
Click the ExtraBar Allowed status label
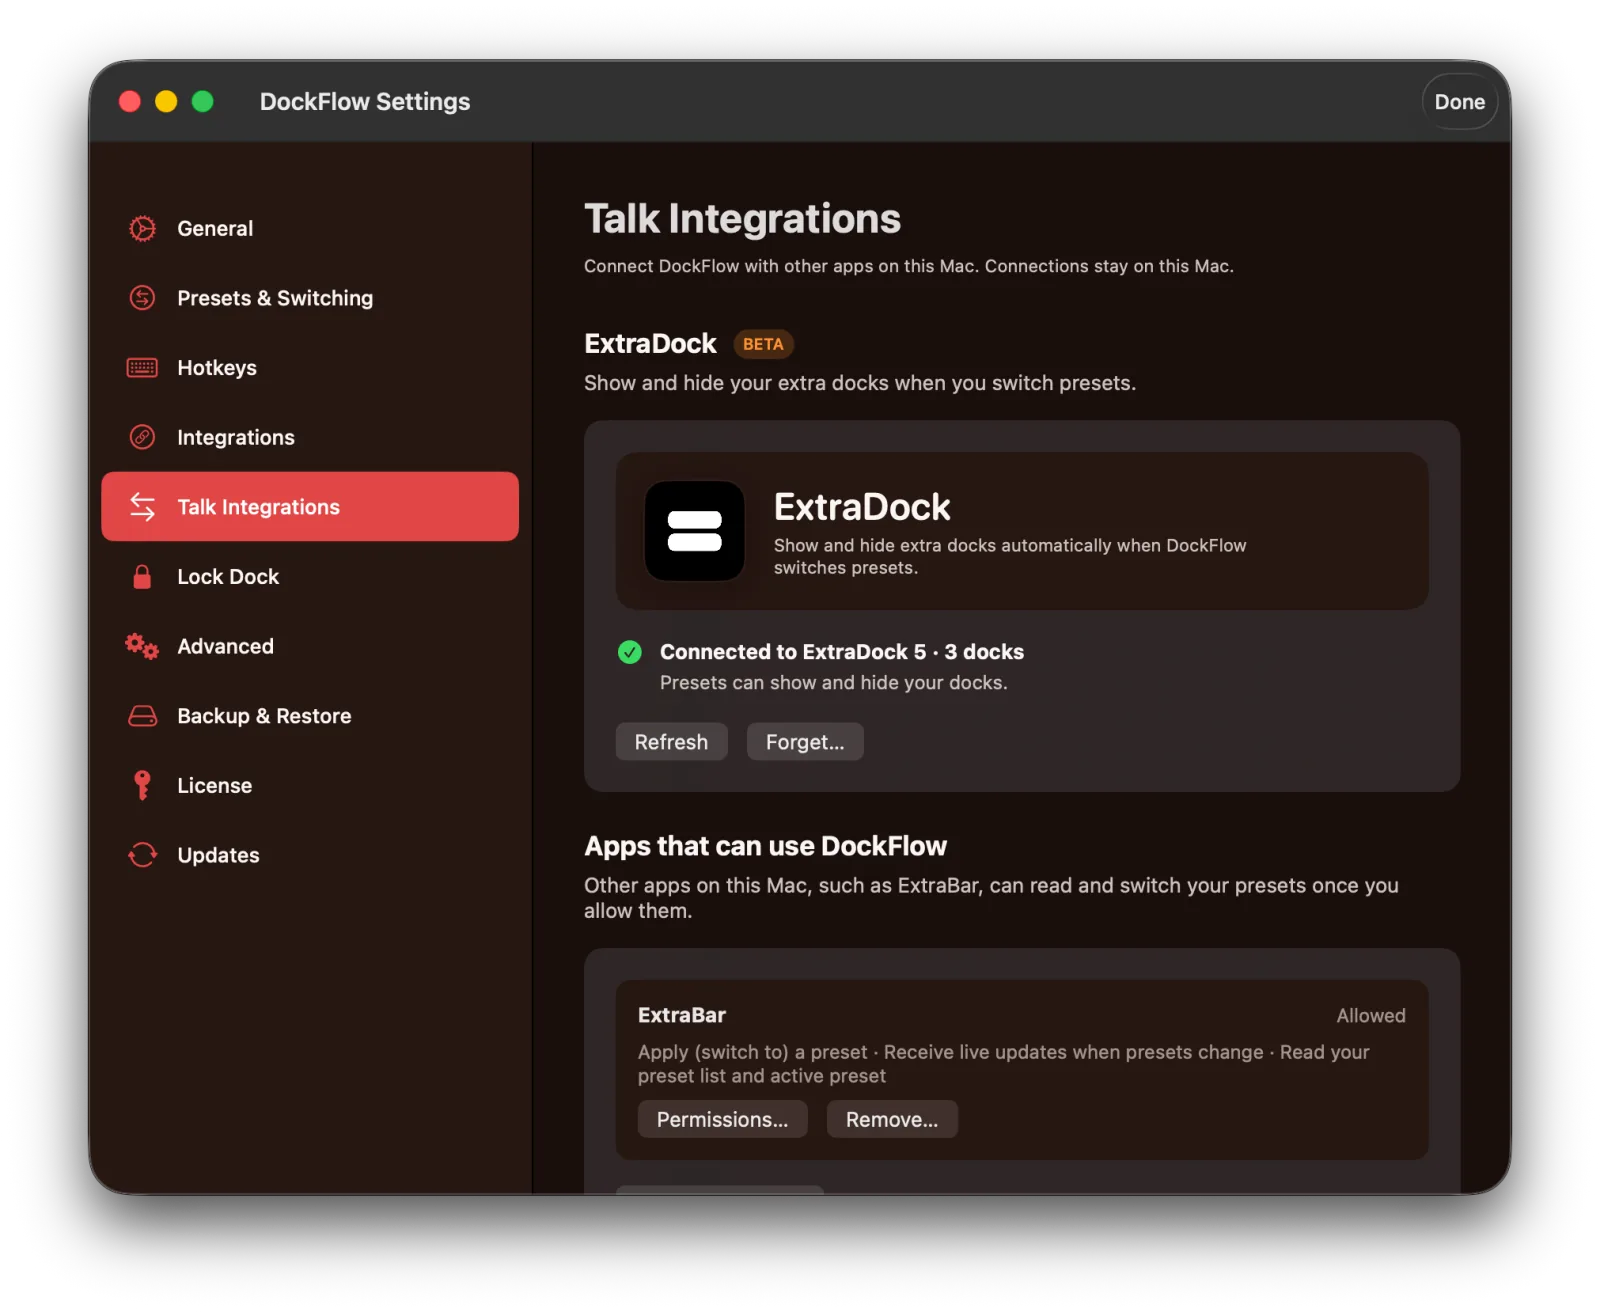[1371, 1015]
